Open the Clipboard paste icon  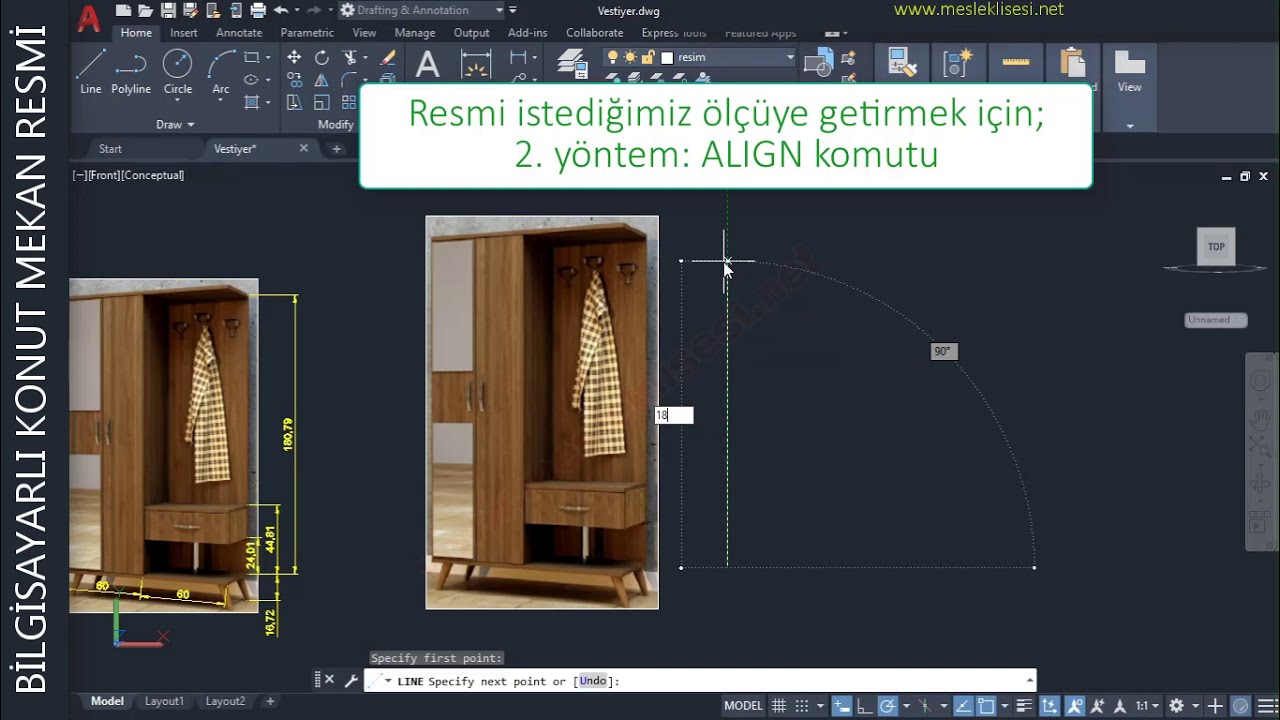[1072, 63]
